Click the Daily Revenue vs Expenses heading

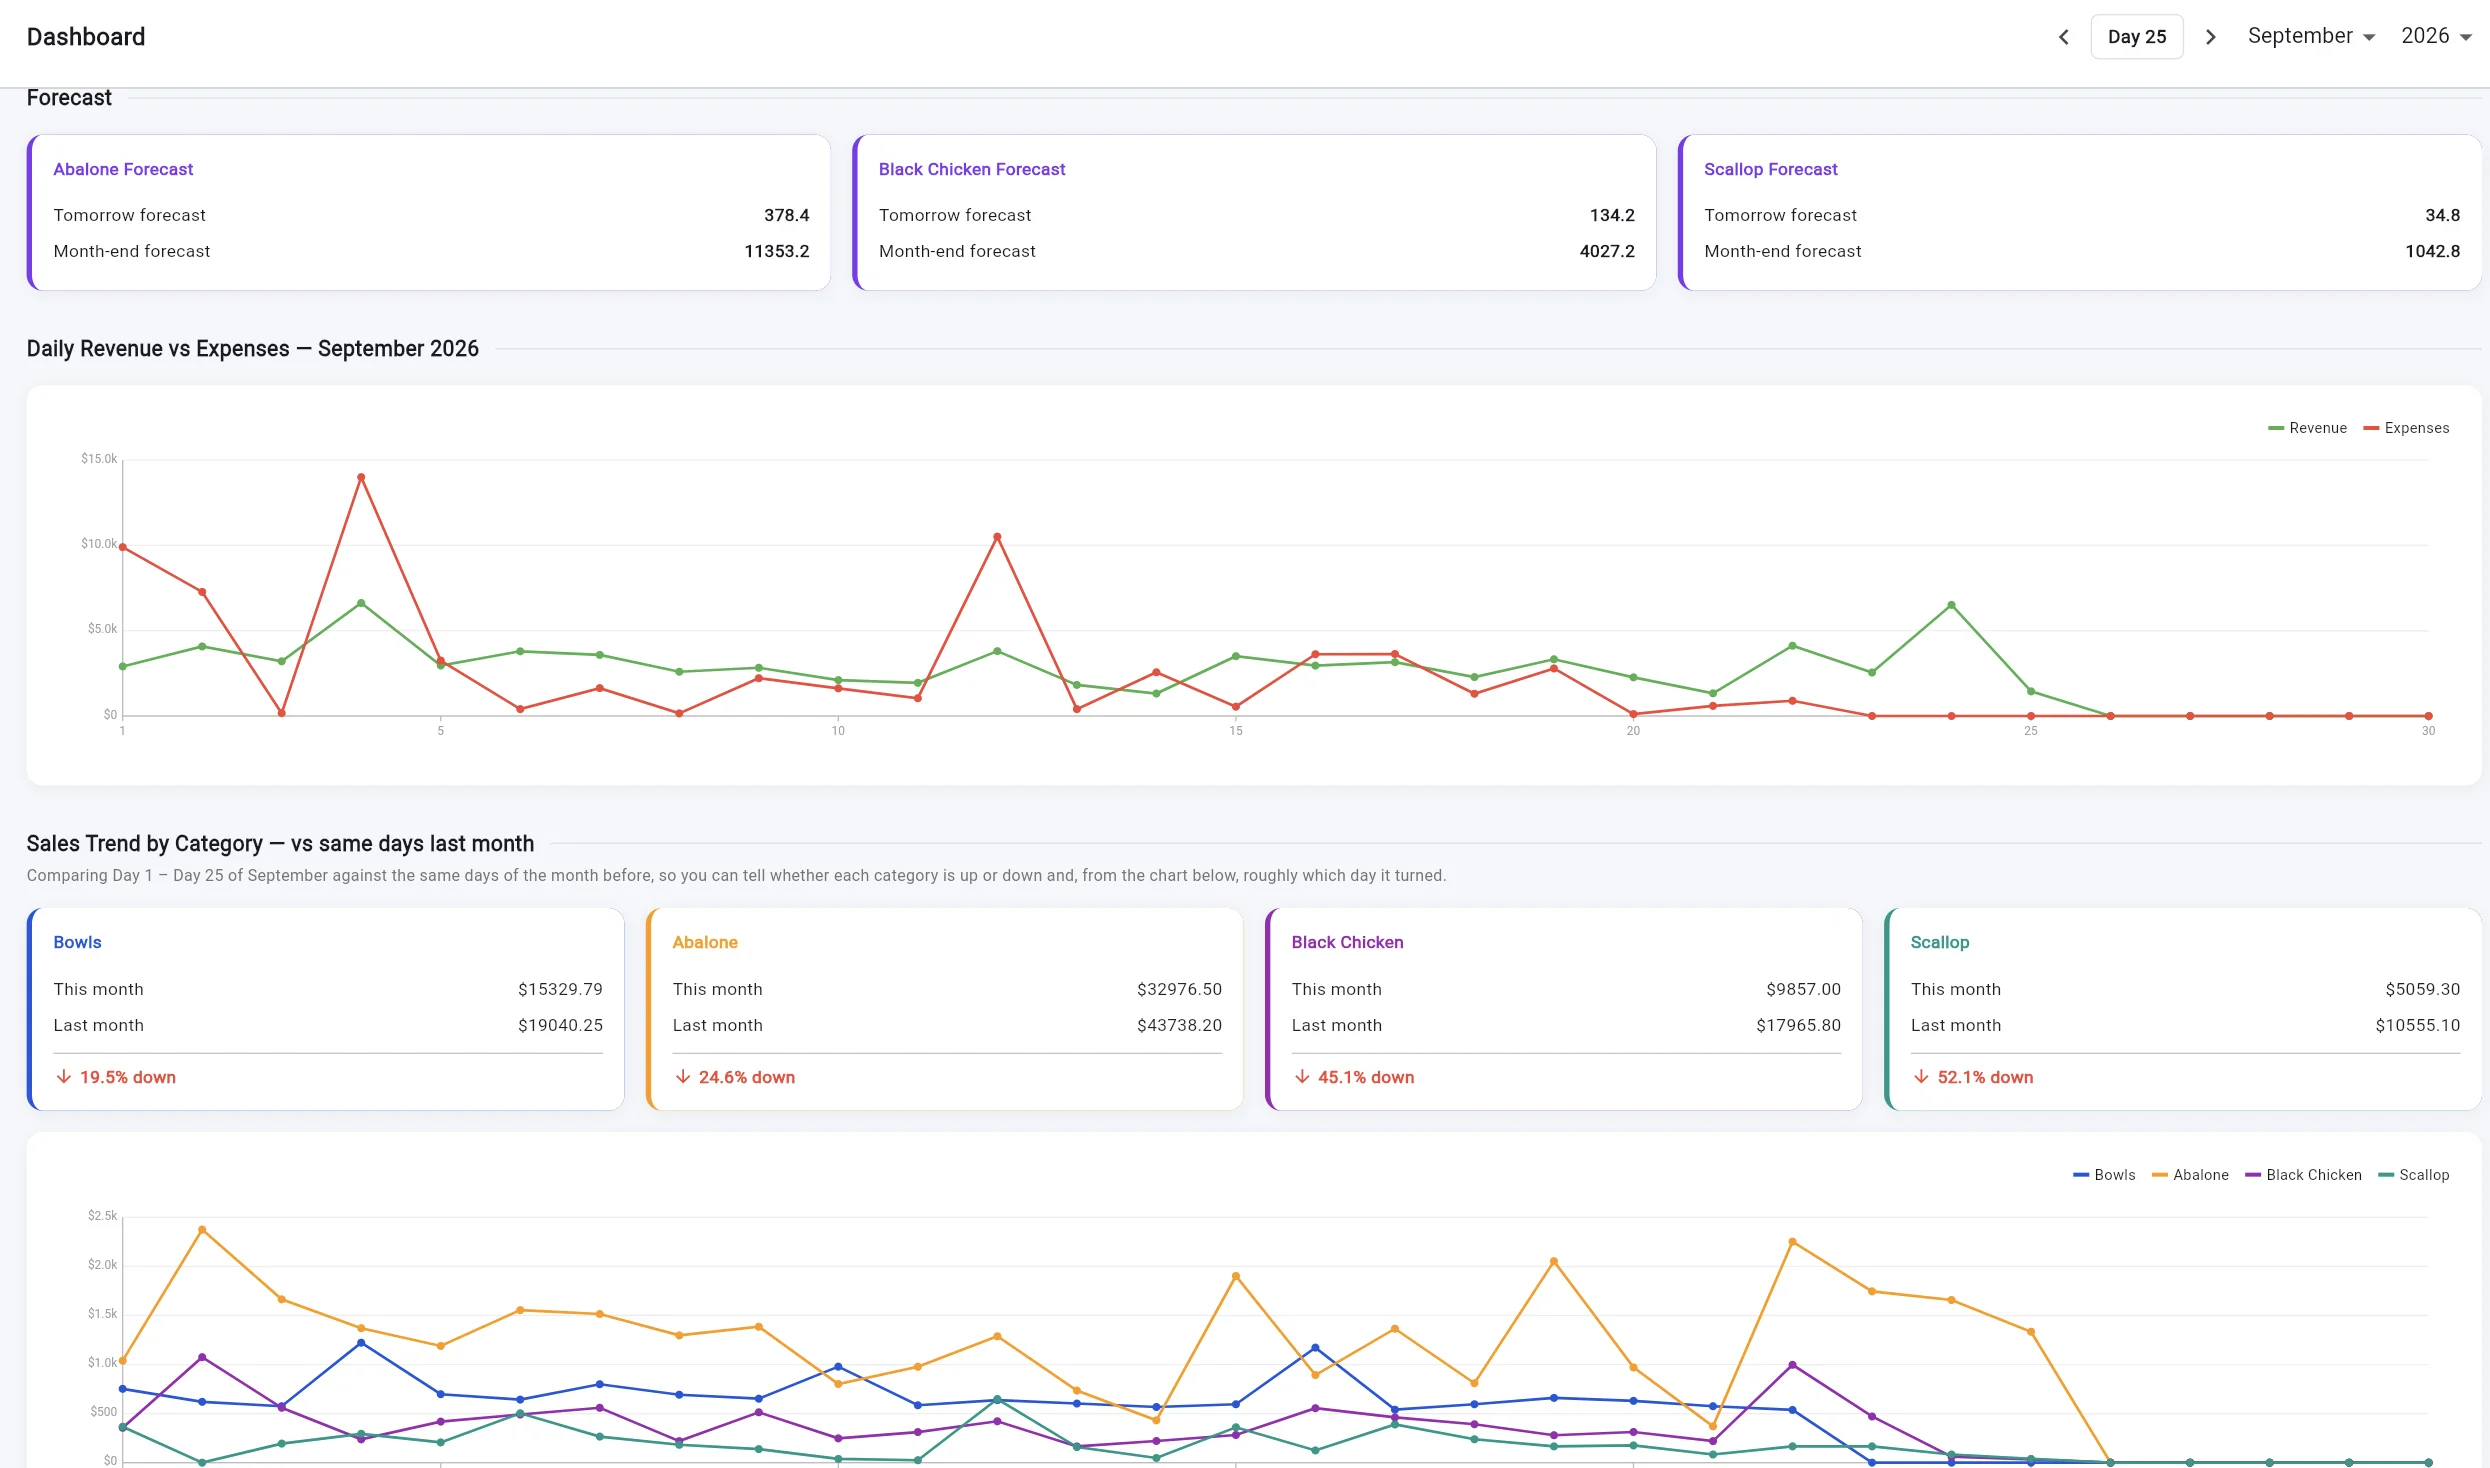coord(253,348)
